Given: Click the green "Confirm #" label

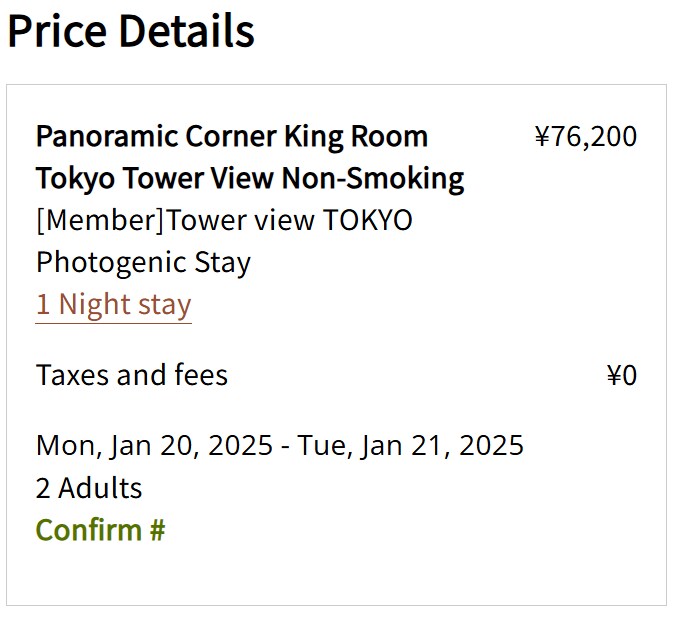Looking at the screenshot, I should coord(100,529).
